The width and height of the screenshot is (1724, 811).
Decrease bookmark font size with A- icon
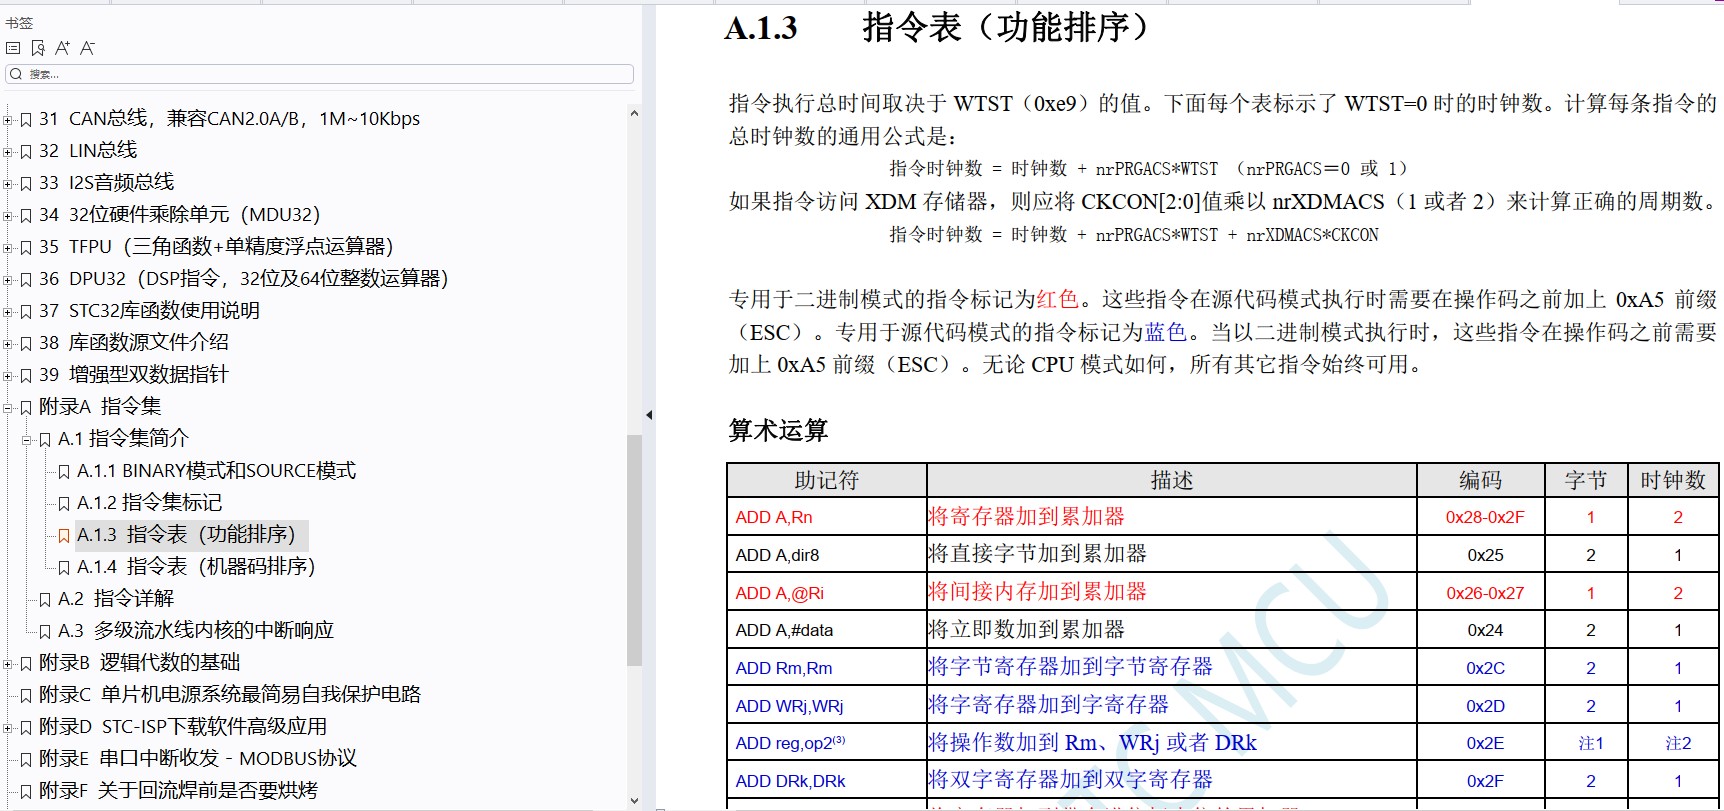click(x=88, y=48)
